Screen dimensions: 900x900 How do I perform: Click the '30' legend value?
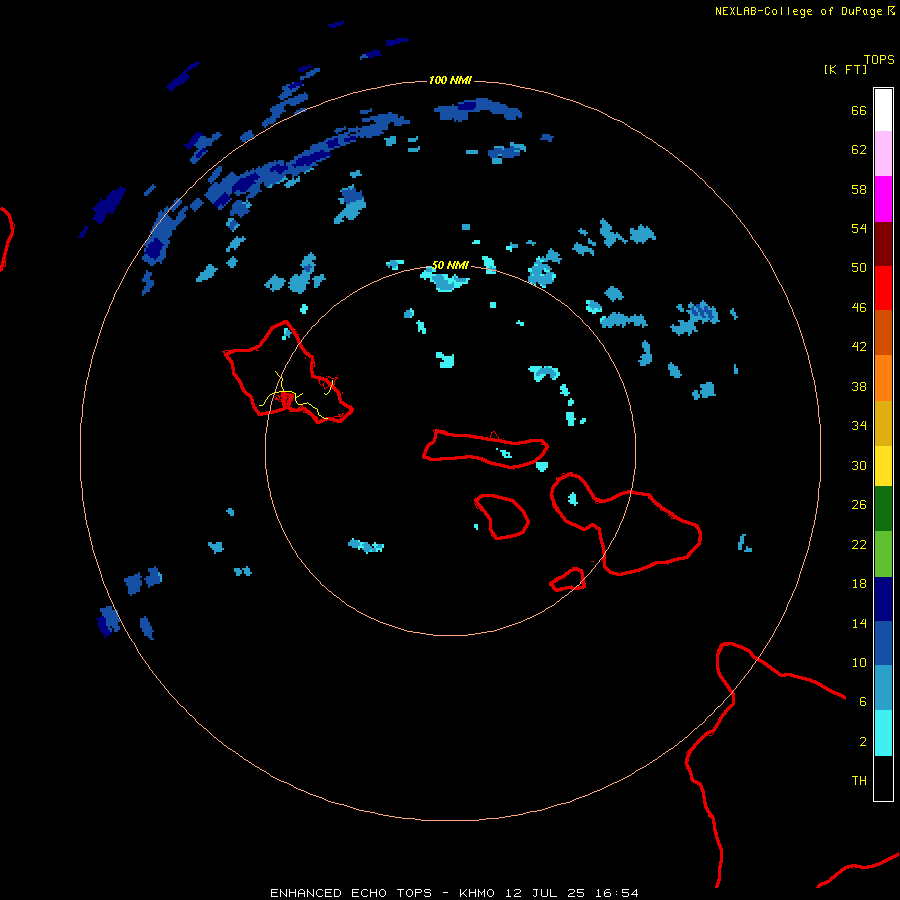[x=859, y=465]
